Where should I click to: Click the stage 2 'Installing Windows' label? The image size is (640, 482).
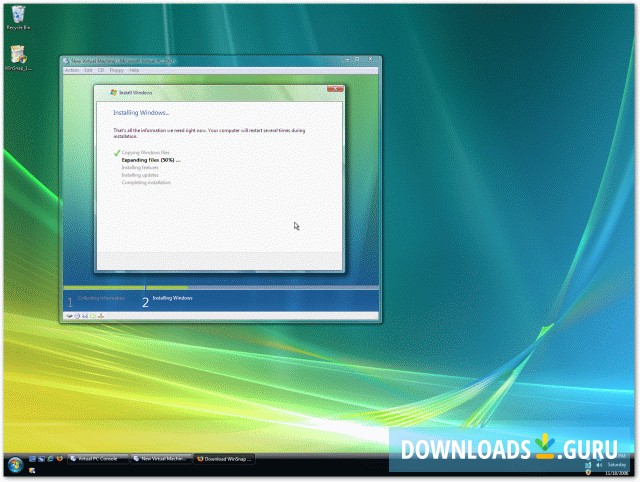[x=172, y=298]
